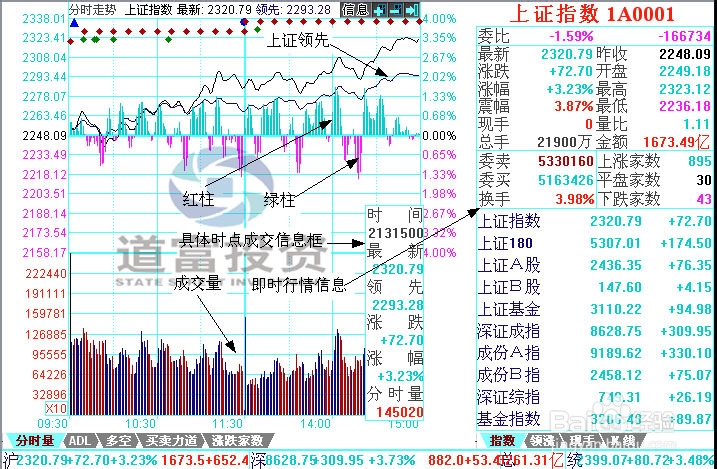
Task: Switch to the 分时量 tab
Action: pyautogui.click(x=34, y=441)
